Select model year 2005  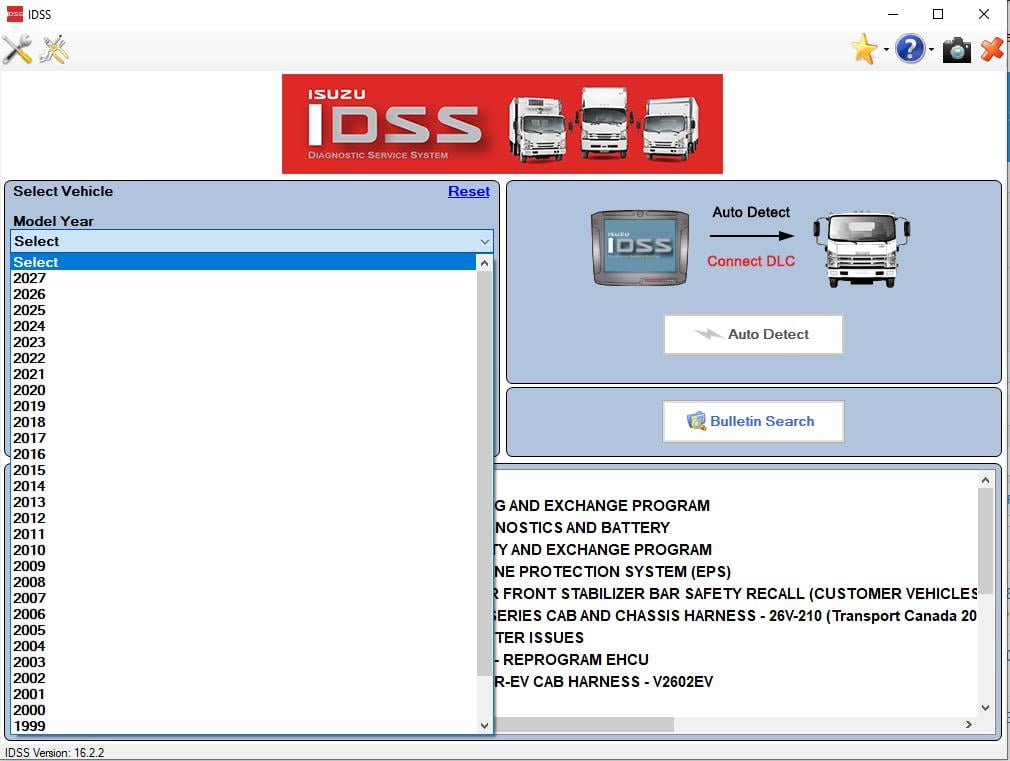click(x=243, y=630)
